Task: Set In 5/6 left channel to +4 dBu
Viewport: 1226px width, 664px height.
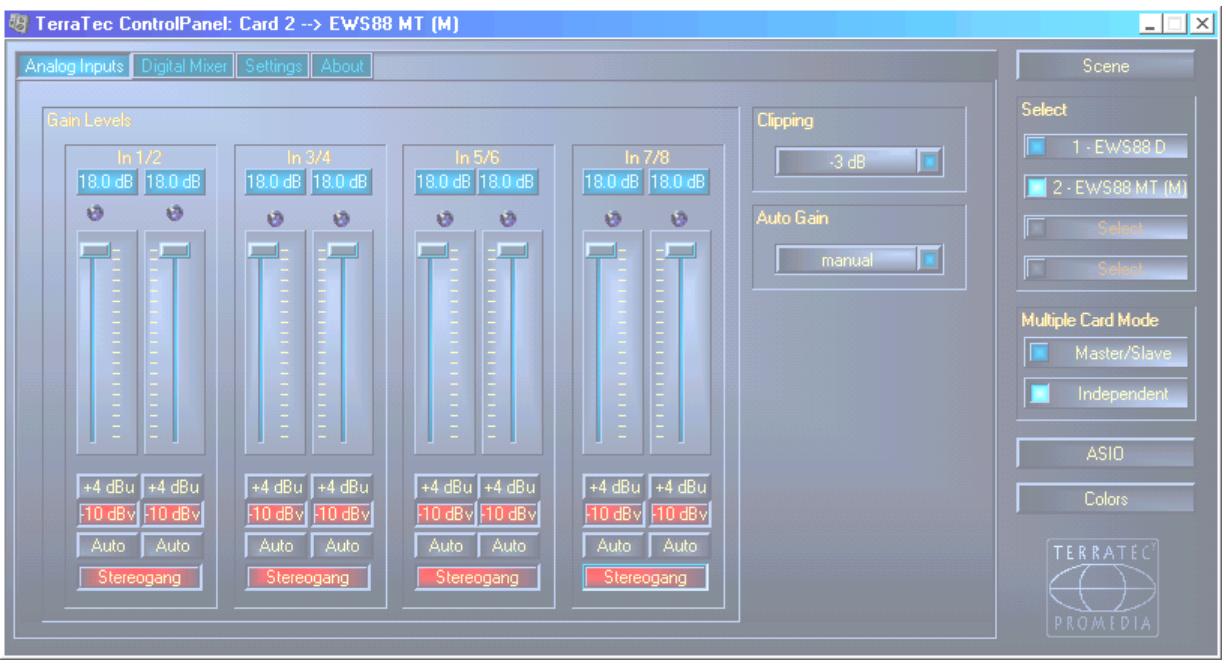Action: click(445, 487)
